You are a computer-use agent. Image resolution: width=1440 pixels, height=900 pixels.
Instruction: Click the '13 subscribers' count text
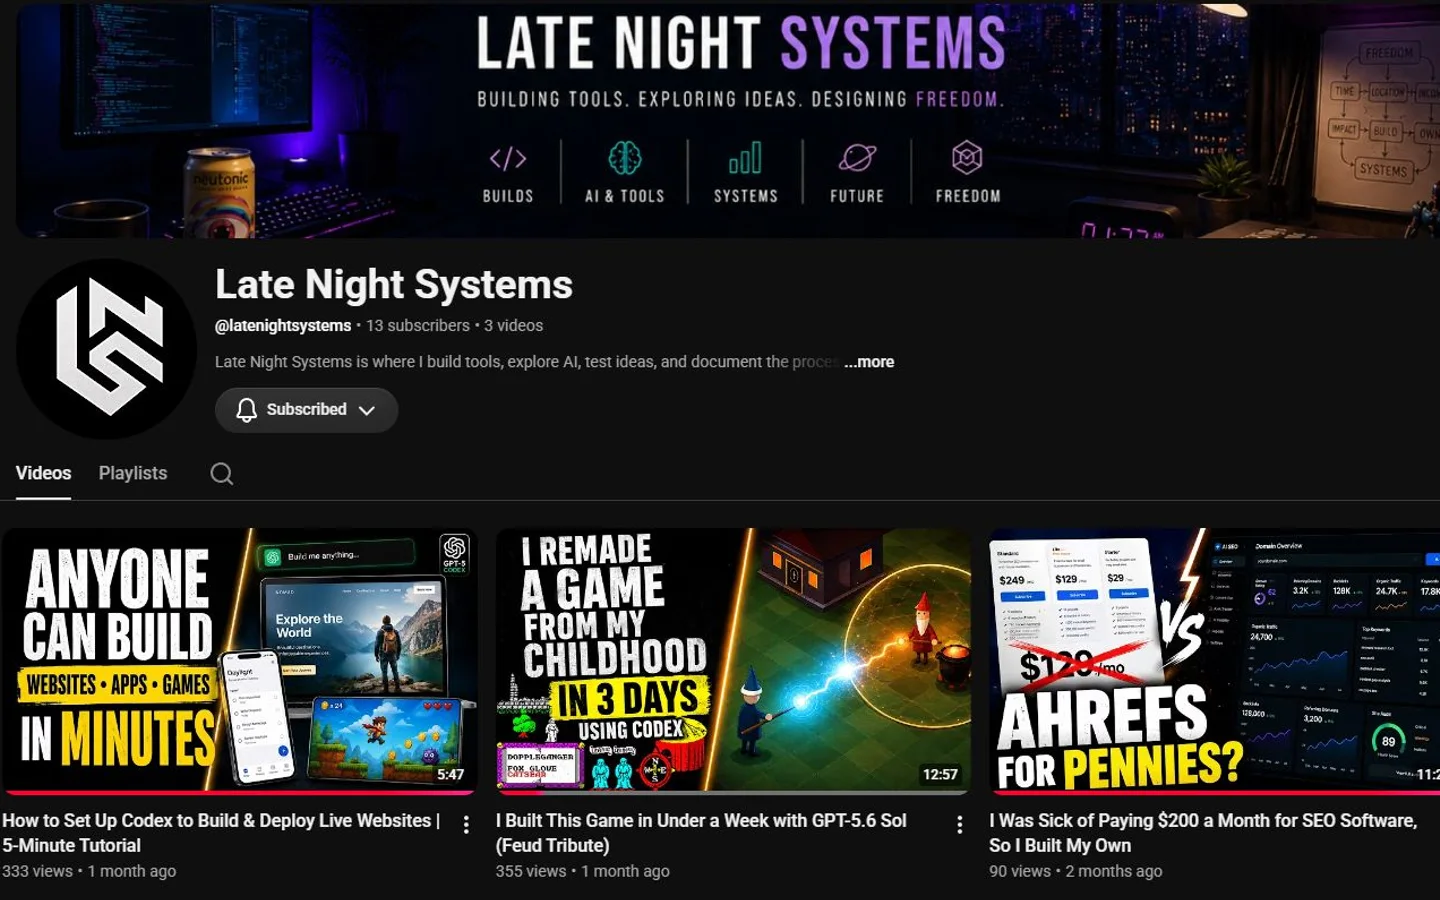[x=418, y=326]
